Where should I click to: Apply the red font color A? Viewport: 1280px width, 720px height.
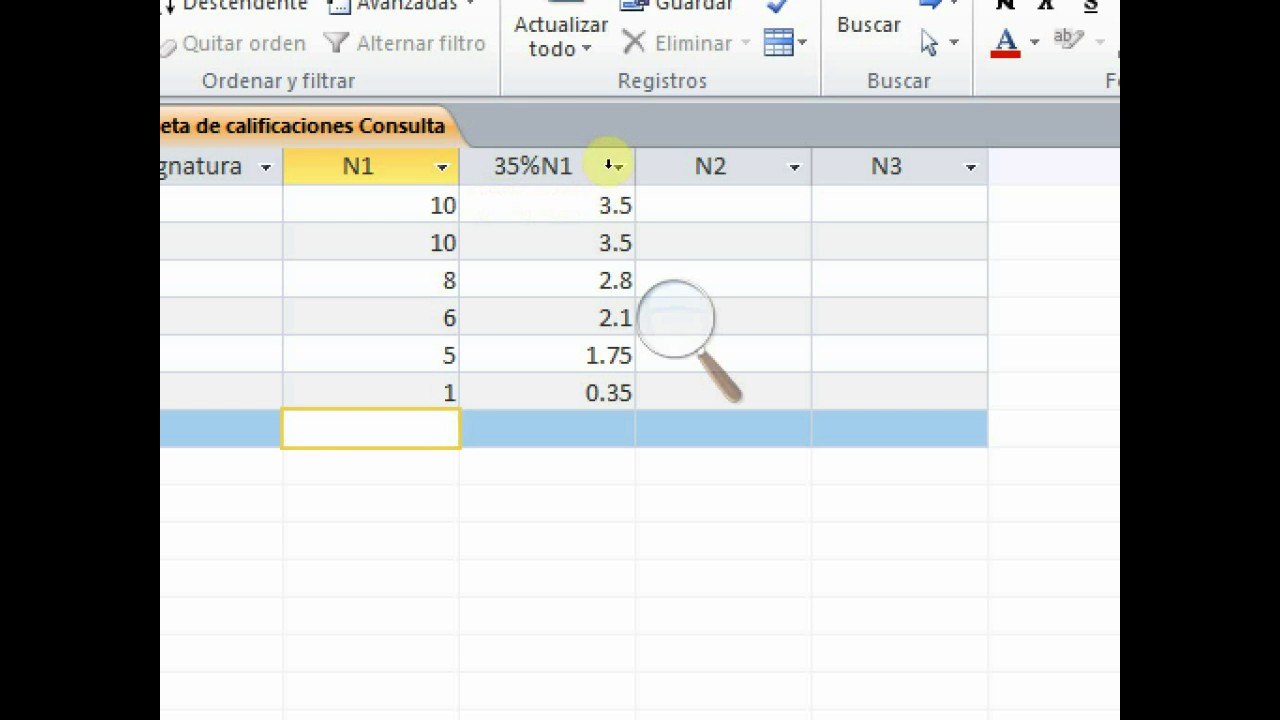pos(1006,42)
